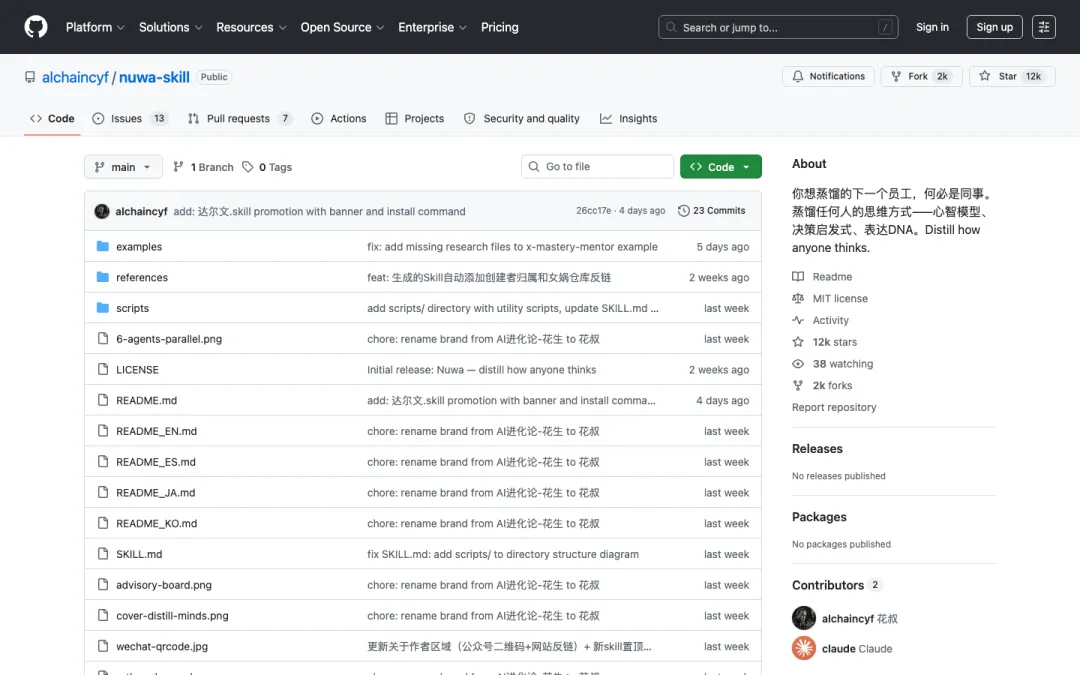Screen dimensions: 1080x675
Task: Open cover-distill-minds.png file
Action: [172, 616]
